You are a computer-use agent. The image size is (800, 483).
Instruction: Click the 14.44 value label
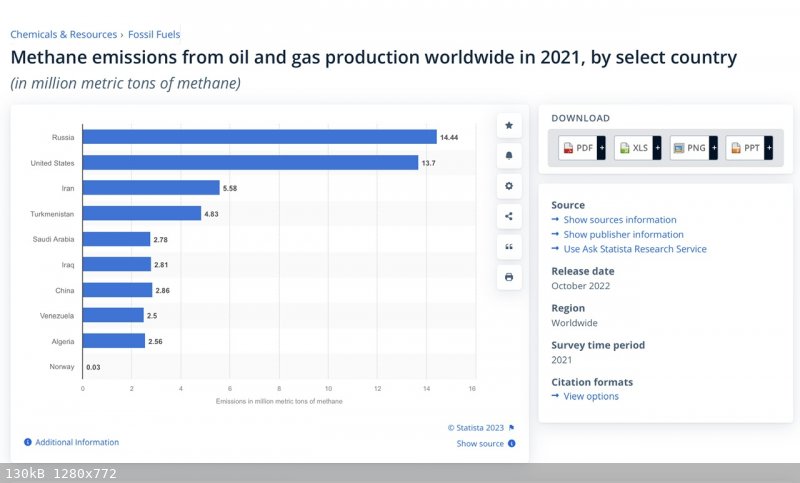[x=449, y=137]
